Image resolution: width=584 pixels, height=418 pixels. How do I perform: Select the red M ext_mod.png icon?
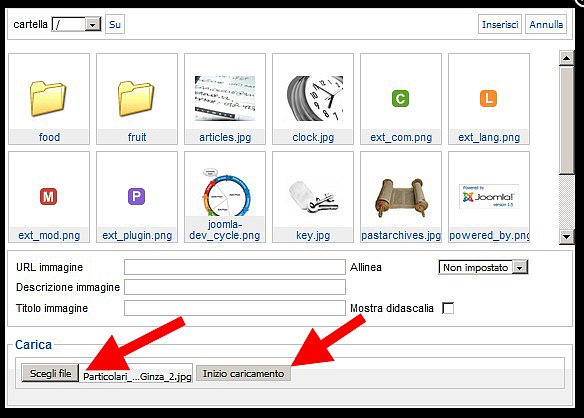click(48, 197)
